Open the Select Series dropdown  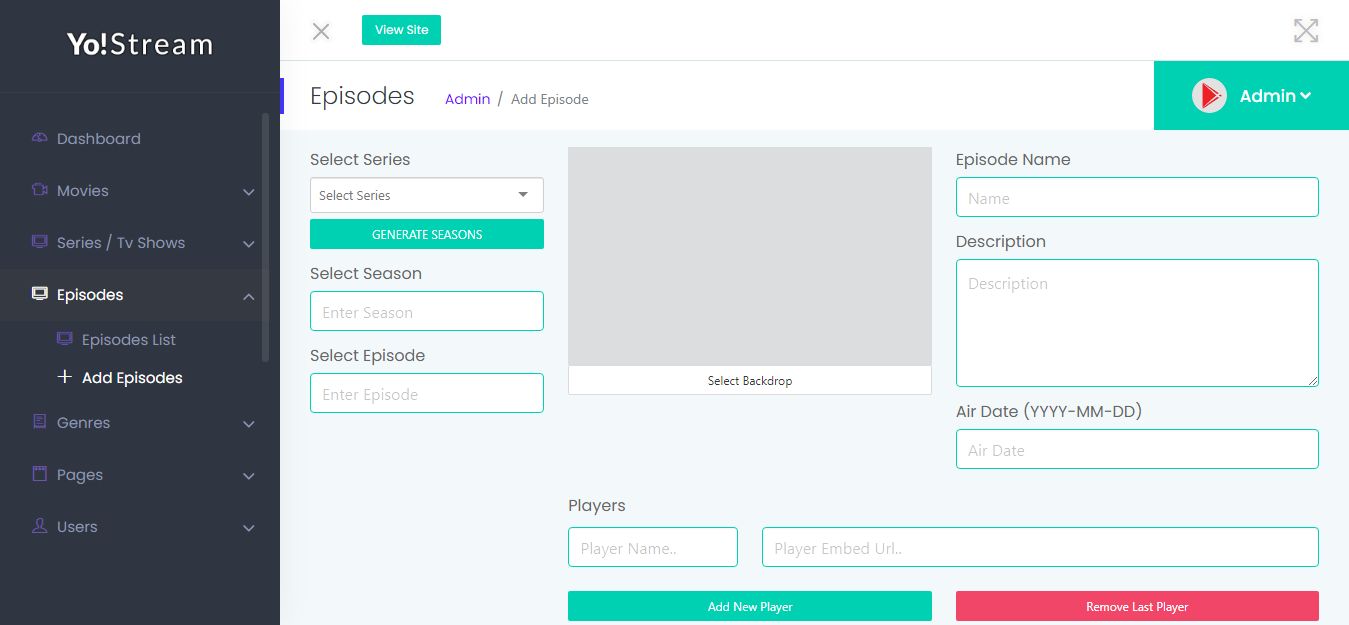[427, 195]
